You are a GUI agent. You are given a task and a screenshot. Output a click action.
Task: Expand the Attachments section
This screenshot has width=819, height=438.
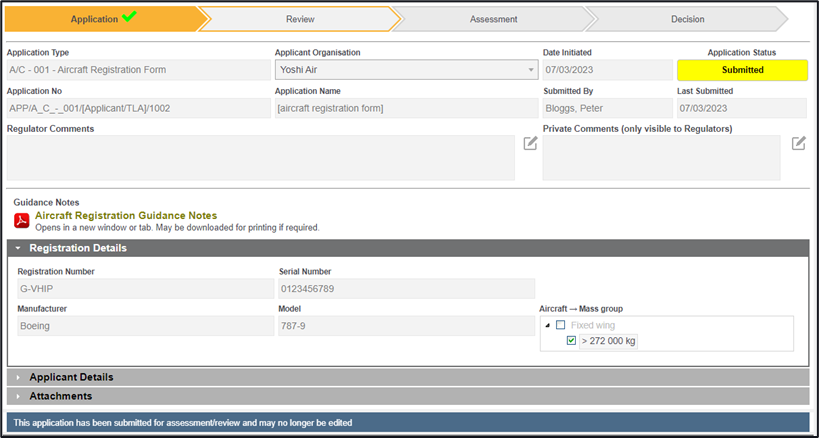[60, 396]
